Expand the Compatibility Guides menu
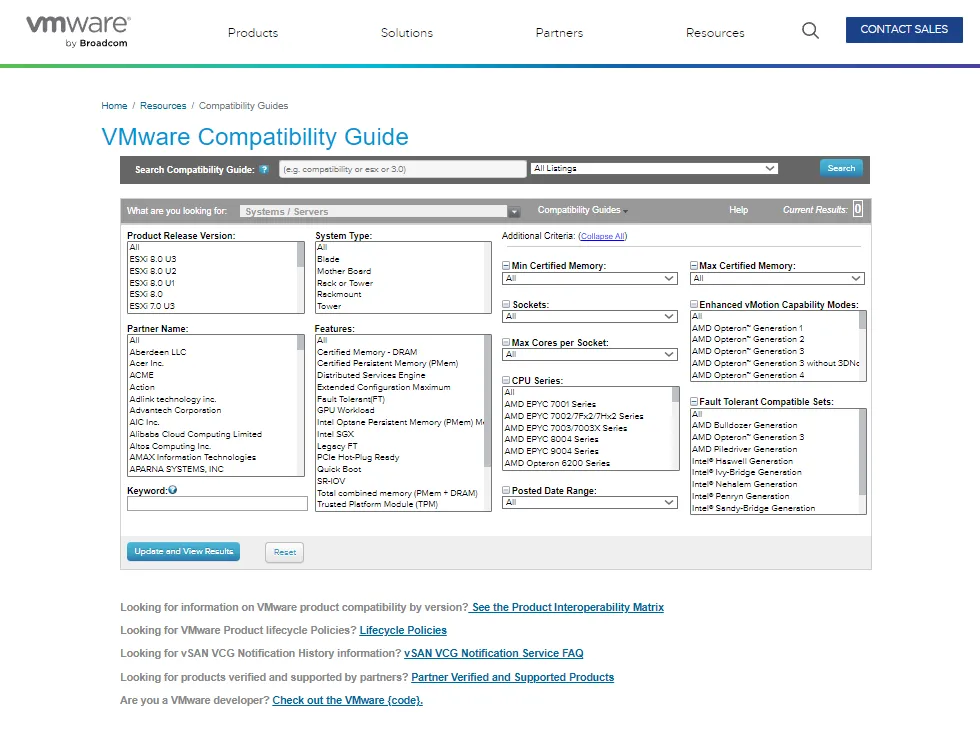 click(x=582, y=210)
